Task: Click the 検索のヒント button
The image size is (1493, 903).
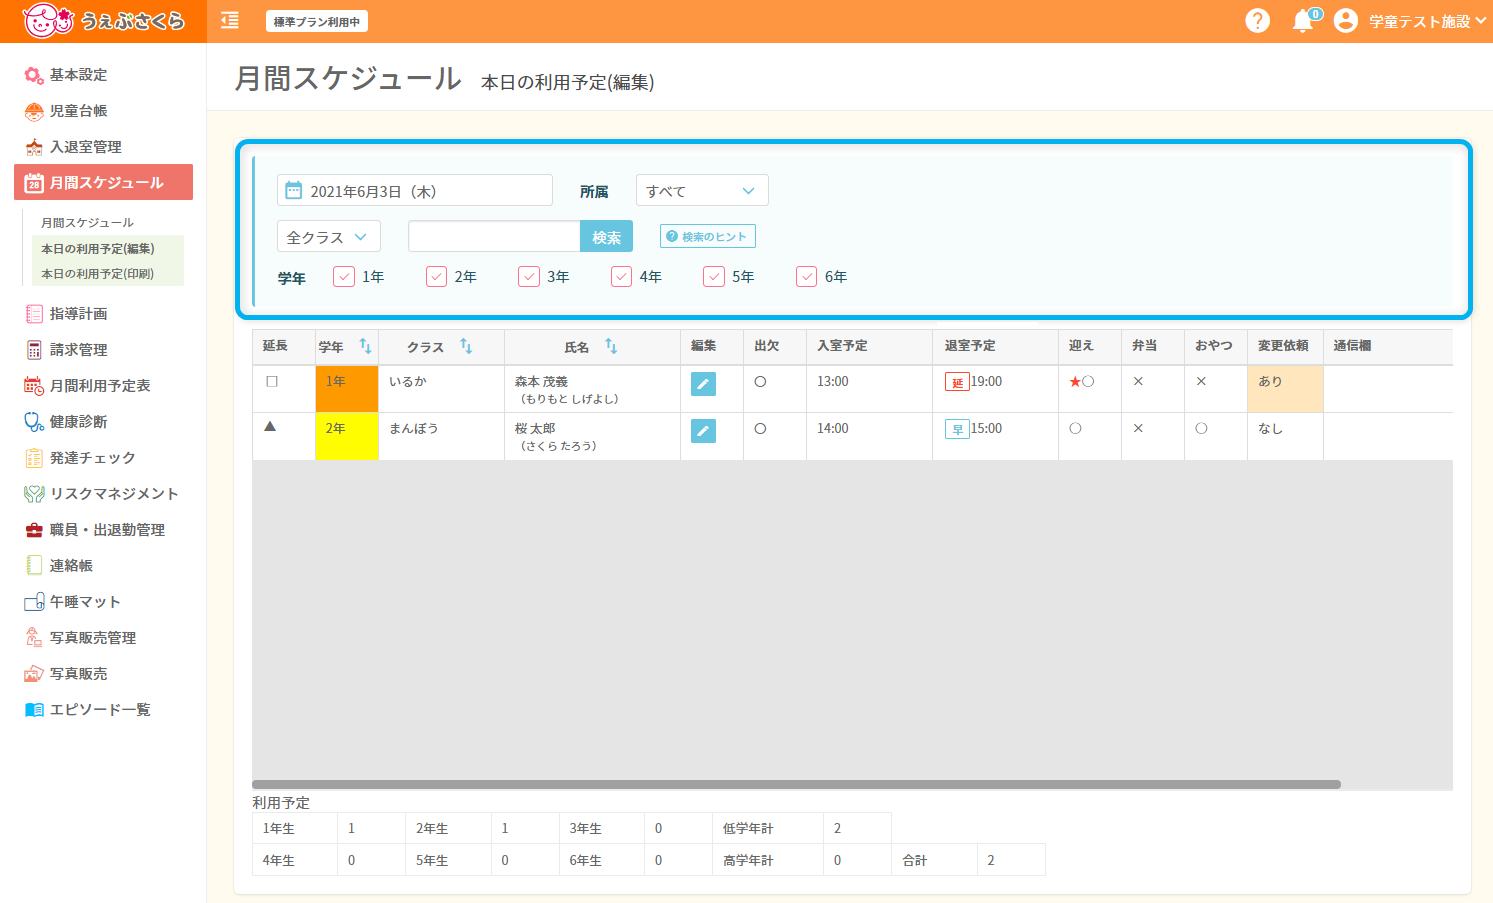Action: pos(707,236)
